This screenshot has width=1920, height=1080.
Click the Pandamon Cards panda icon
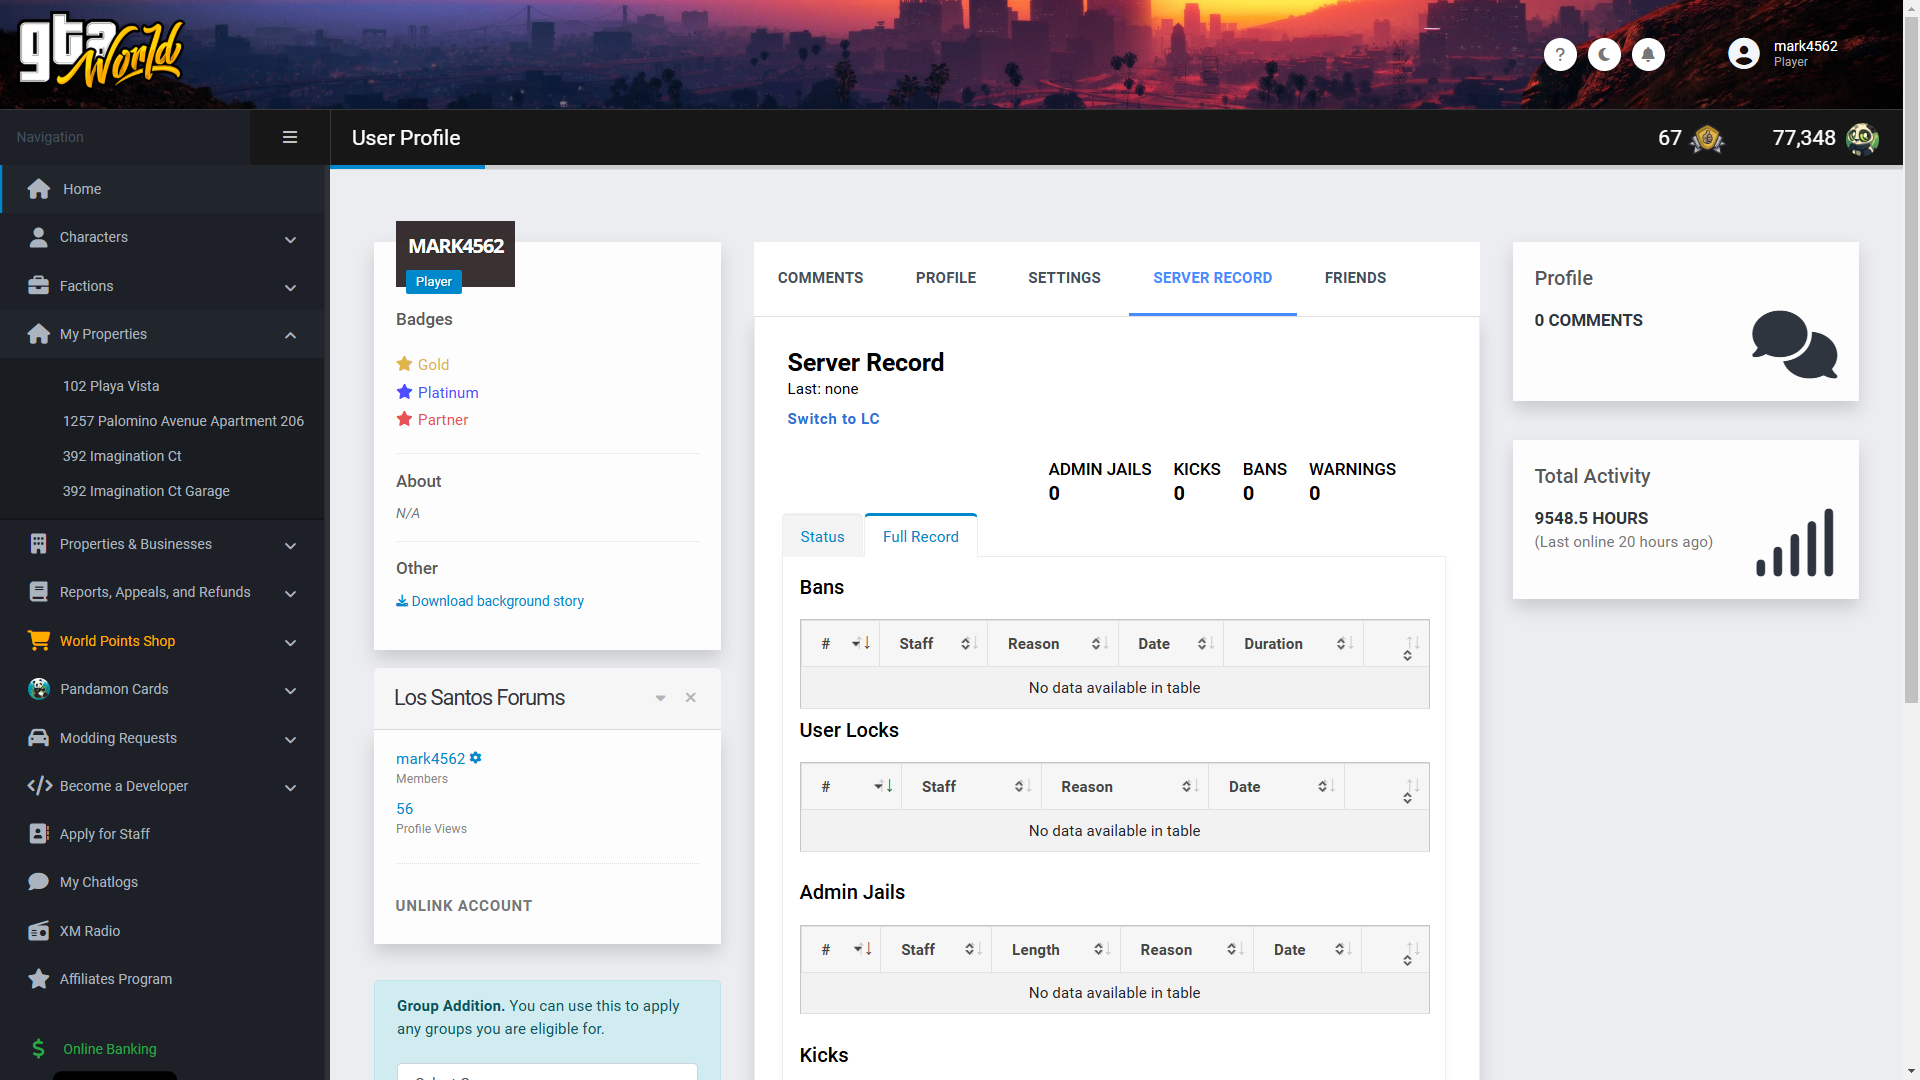(x=38, y=689)
